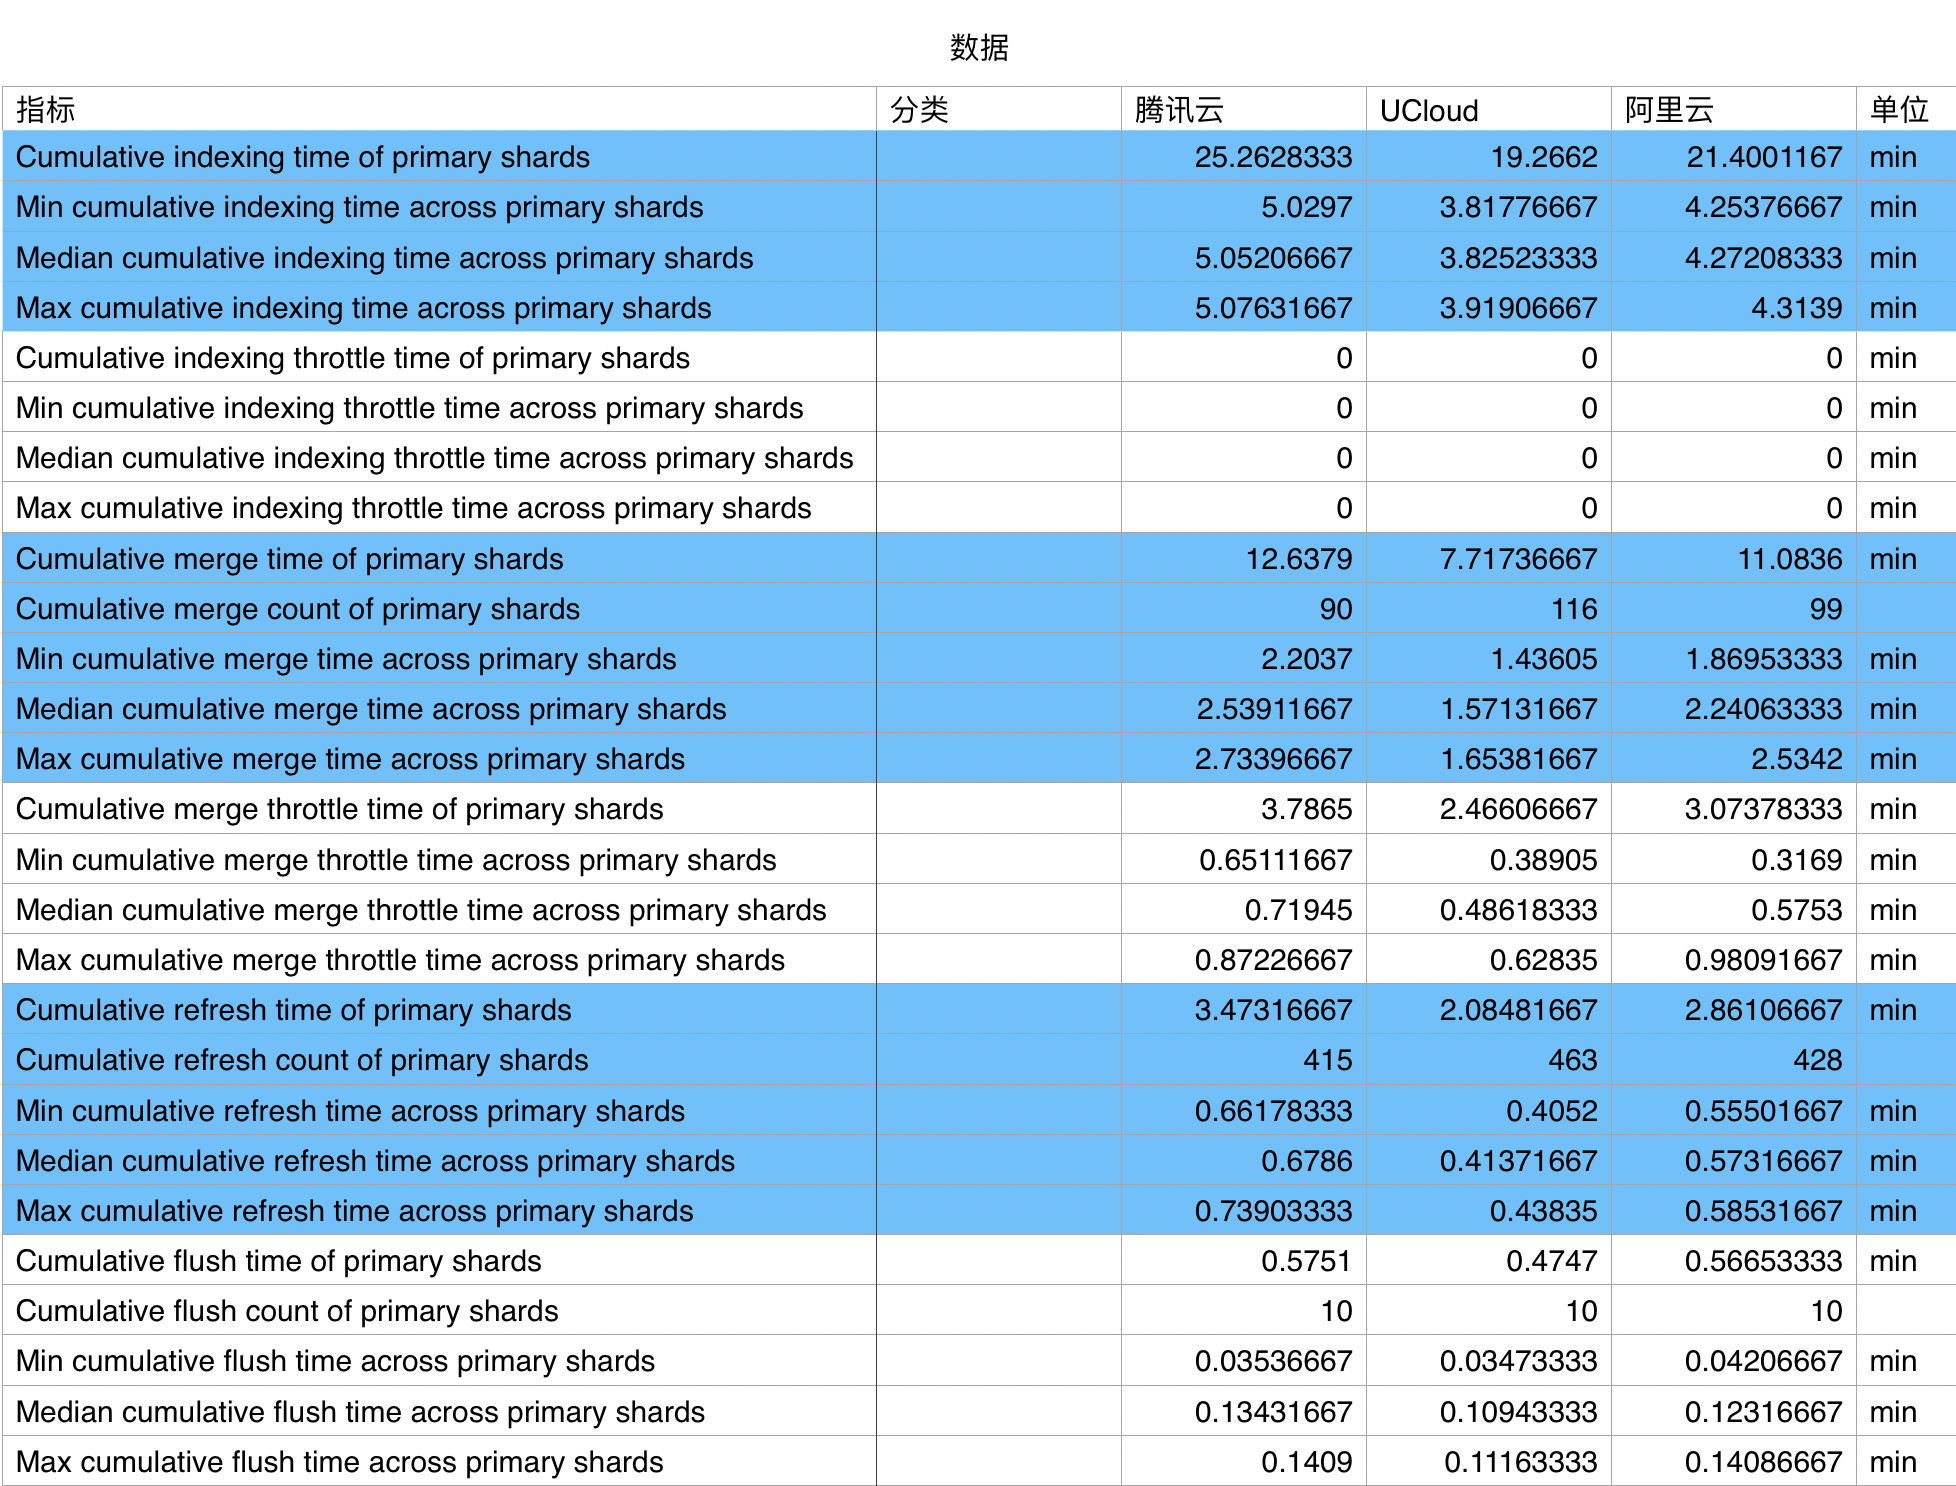Select the 指标 column header
The width and height of the screenshot is (1956, 1486).
[439, 109]
